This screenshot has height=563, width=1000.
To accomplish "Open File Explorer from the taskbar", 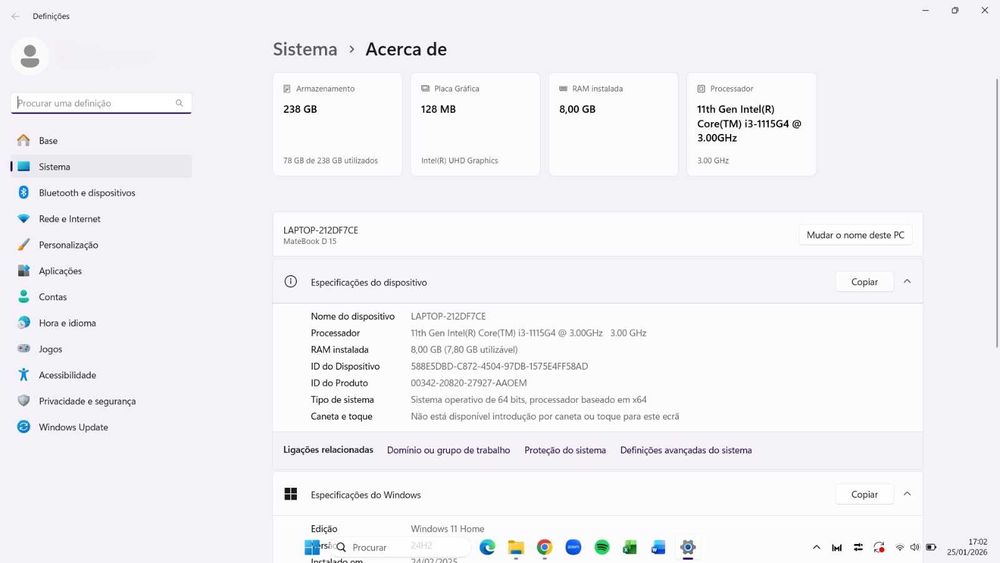I will [516, 547].
